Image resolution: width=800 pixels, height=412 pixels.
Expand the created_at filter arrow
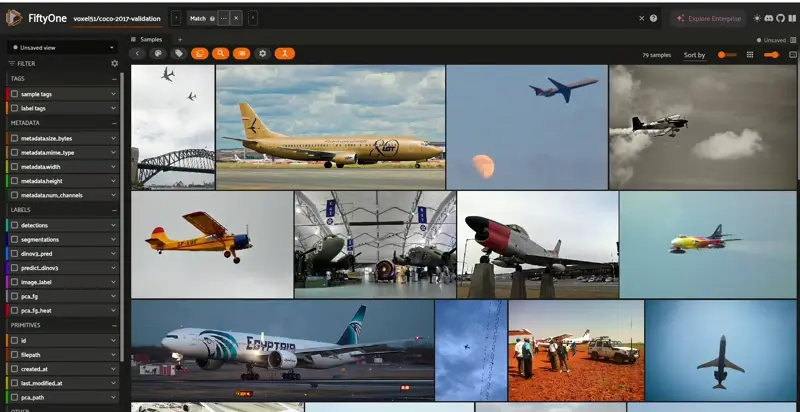113,369
